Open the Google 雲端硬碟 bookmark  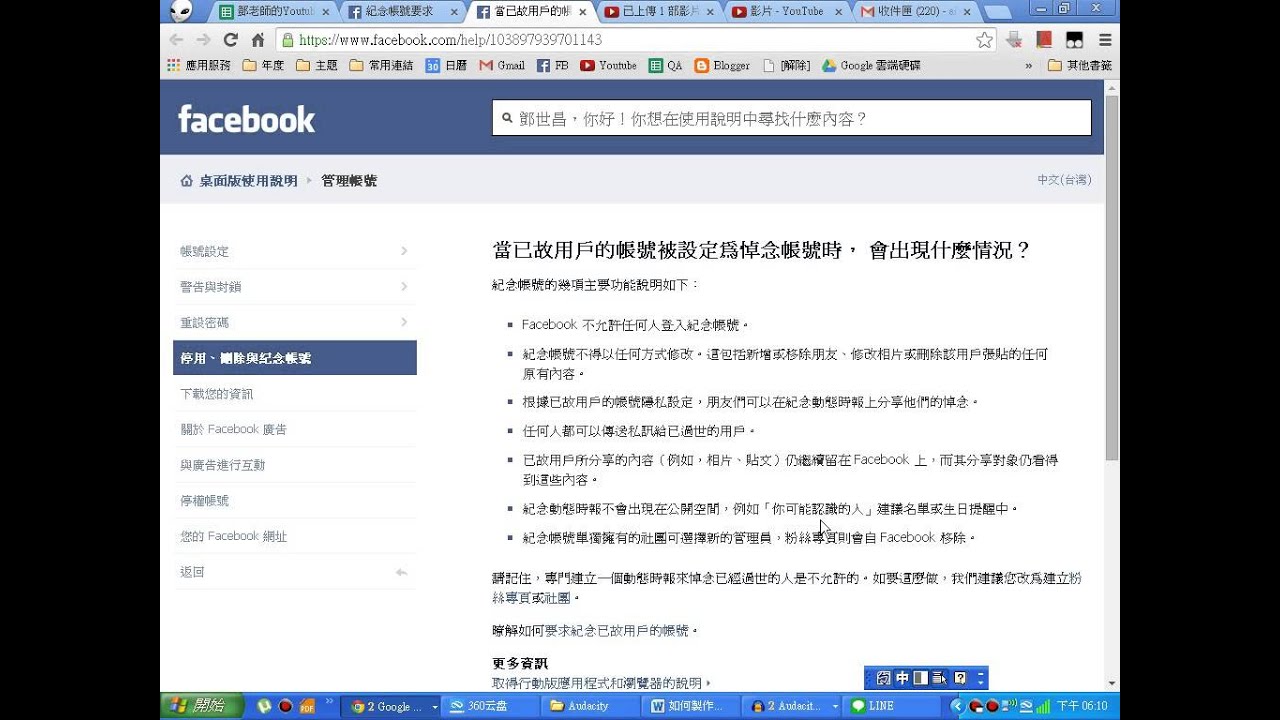click(x=871, y=65)
